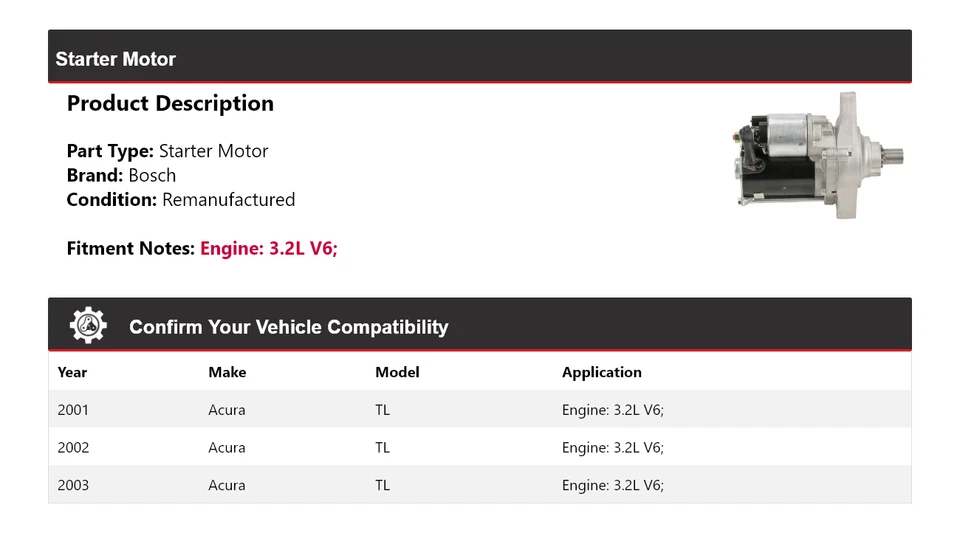Click Acura in the 2003 row
The image size is (960, 533).
(227, 485)
